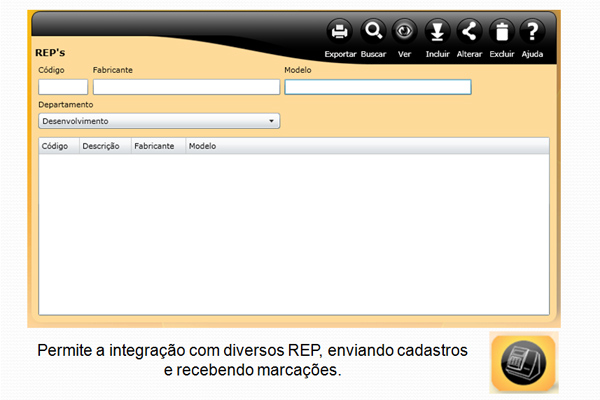Click the REP's form title

51,52
